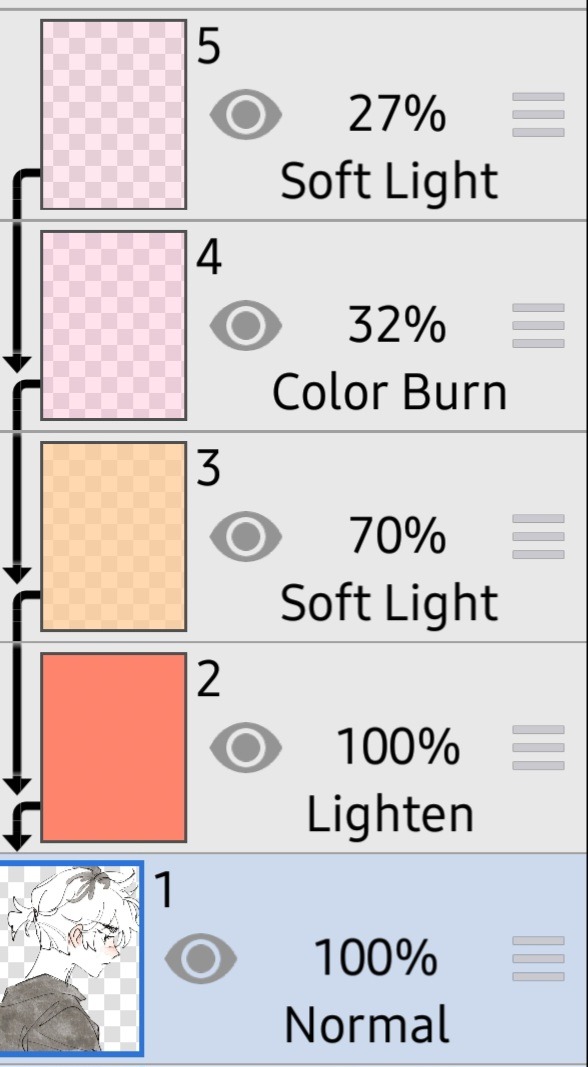Screen dimensions: 588x1067
Task: Hide layer 5 with eye icon
Action: click(x=246, y=114)
